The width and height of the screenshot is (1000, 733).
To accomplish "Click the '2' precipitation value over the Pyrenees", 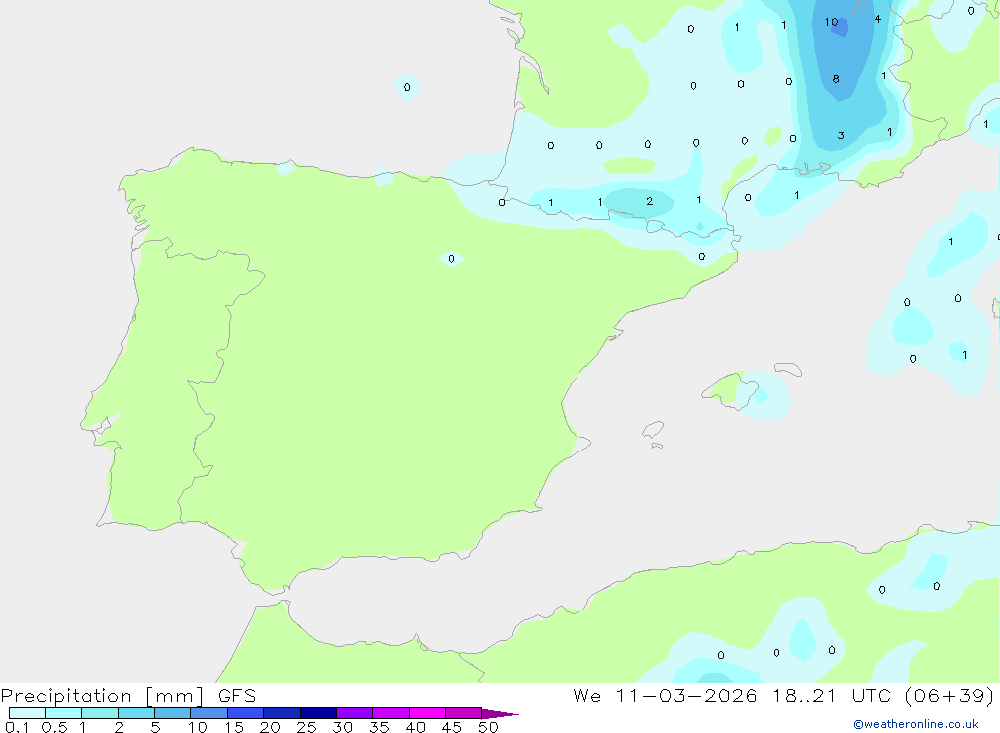I will [649, 201].
